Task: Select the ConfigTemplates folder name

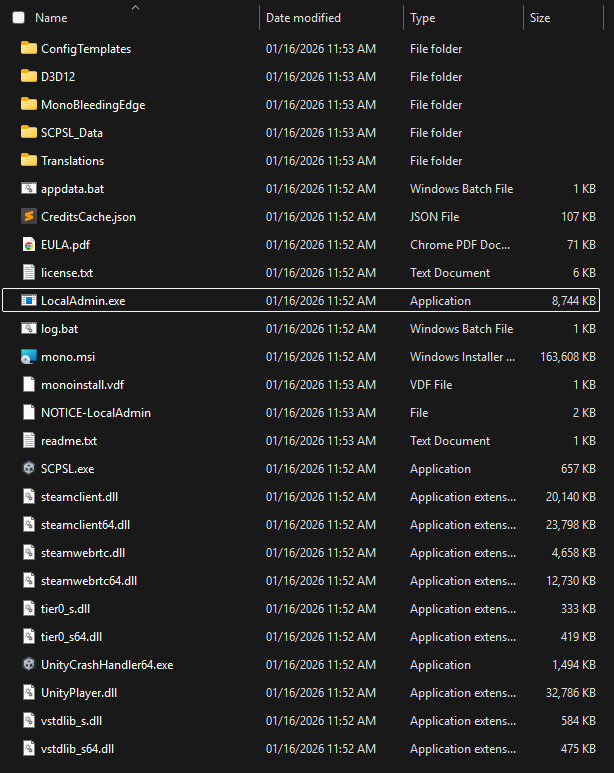Action: coord(86,49)
